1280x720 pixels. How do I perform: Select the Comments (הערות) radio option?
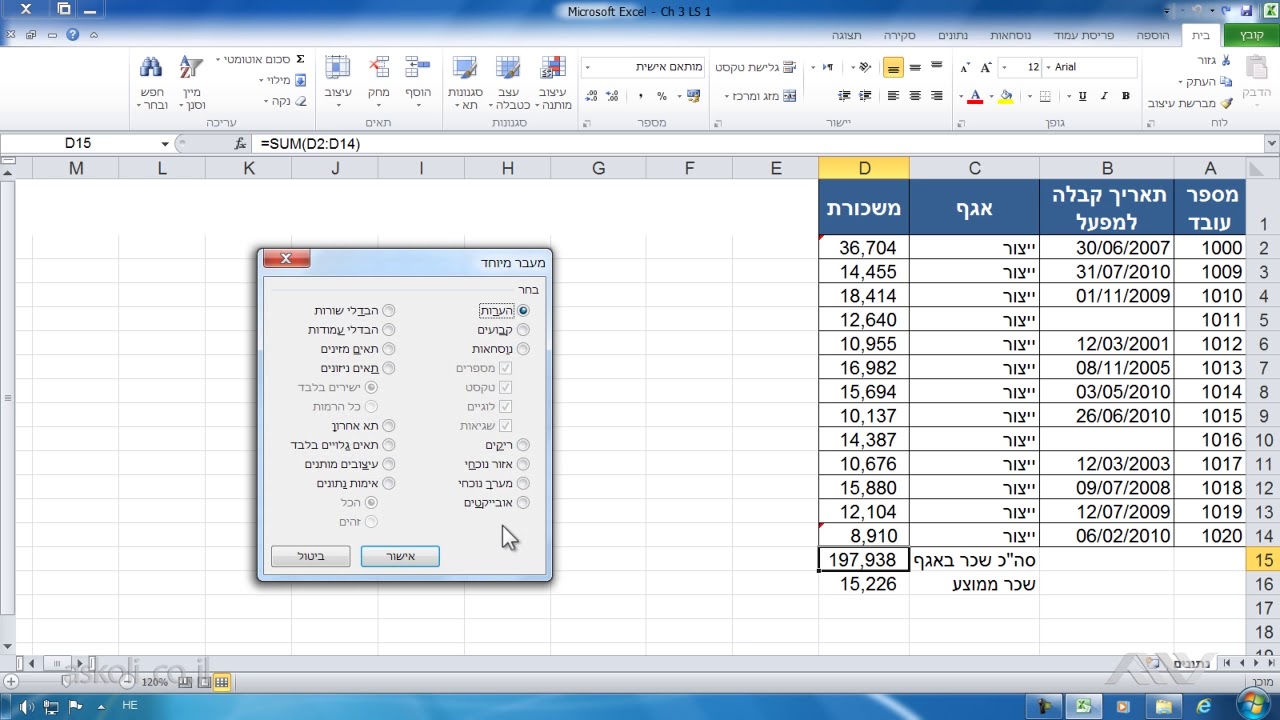tap(523, 311)
